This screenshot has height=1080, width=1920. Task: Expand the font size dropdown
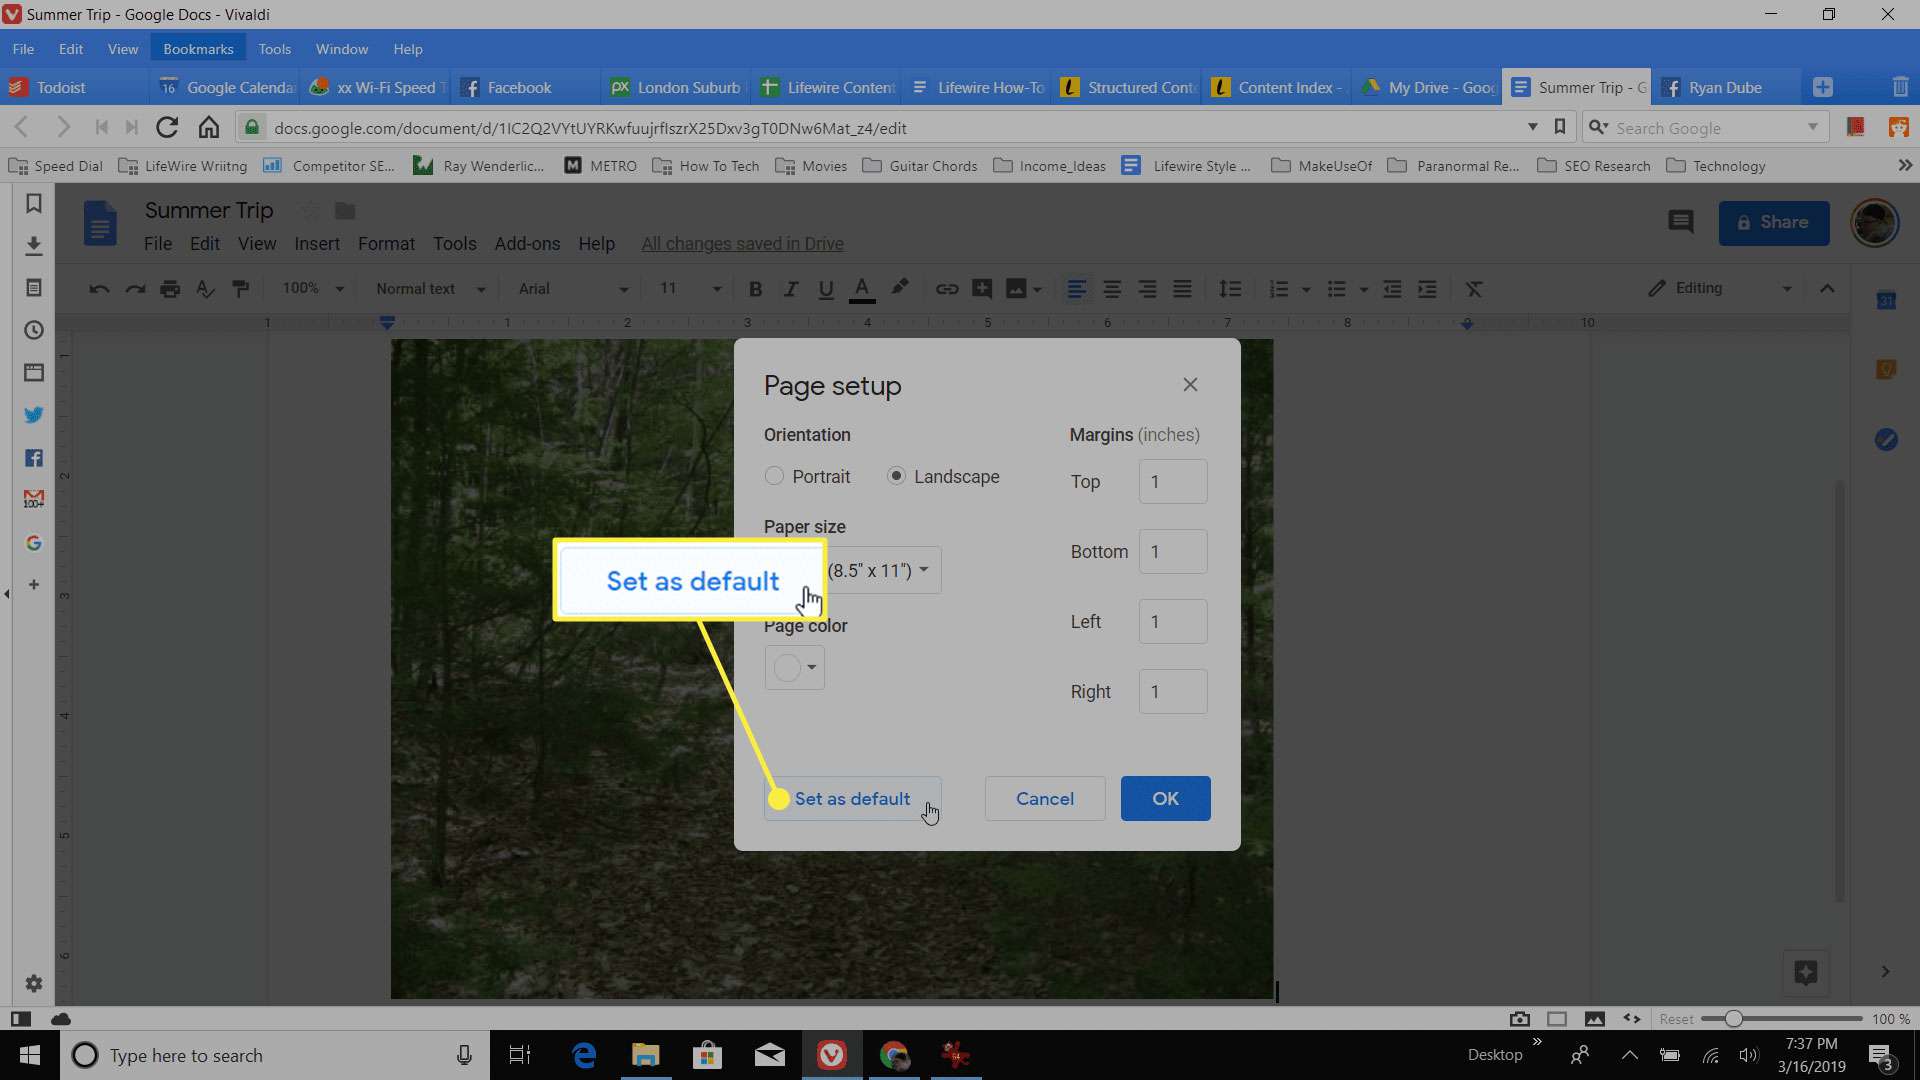(716, 289)
